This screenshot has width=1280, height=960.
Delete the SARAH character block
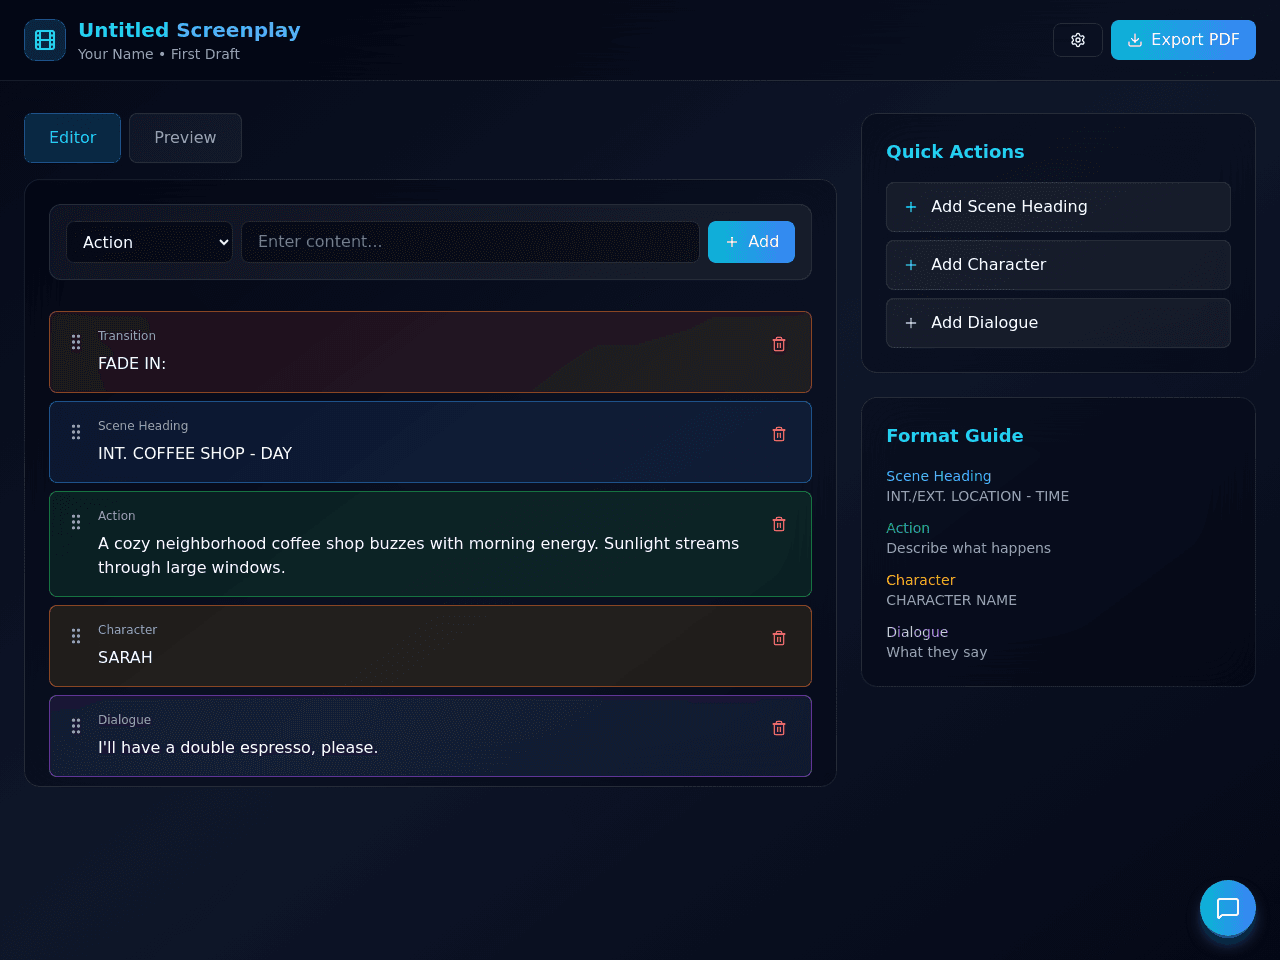point(779,638)
